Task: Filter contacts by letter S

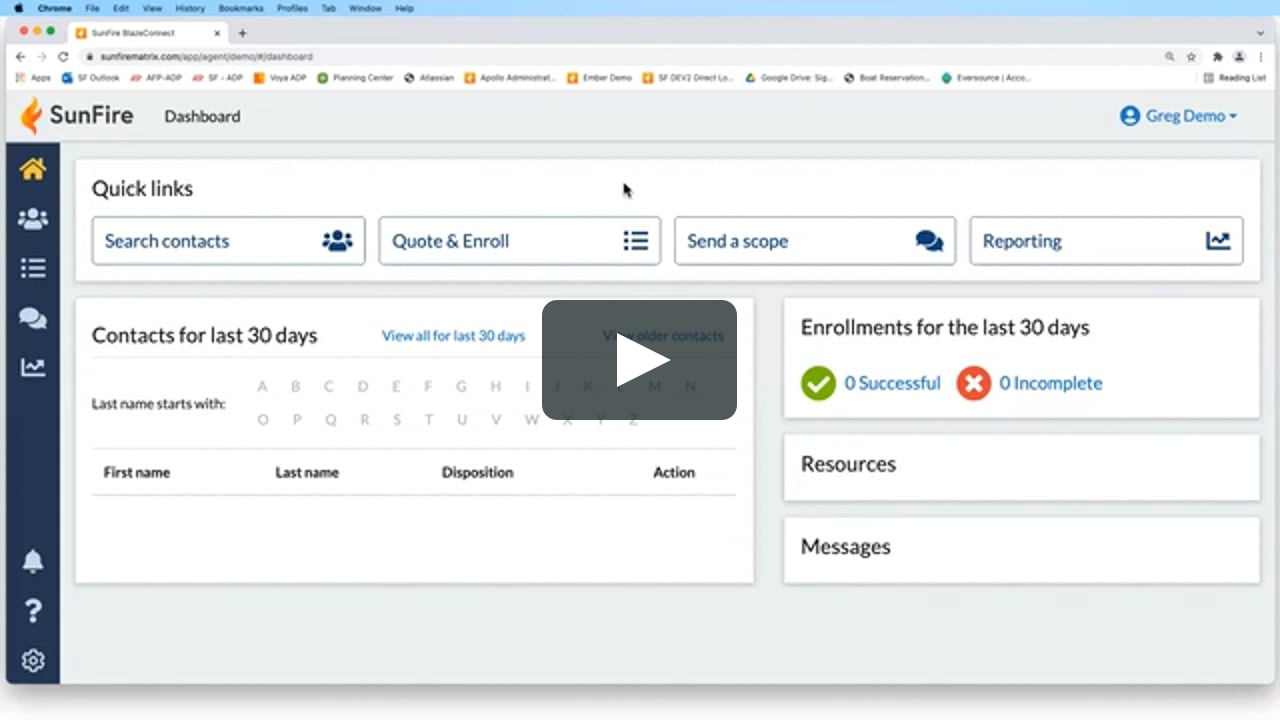Action: point(397,420)
